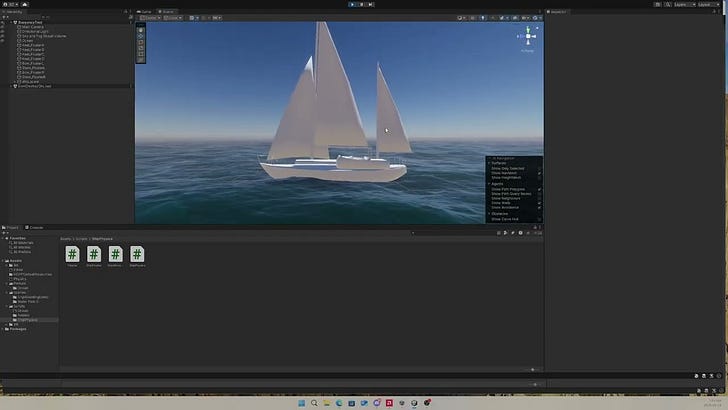This screenshot has height=410, width=728.
Task: Select the Move tool in Scene overlay
Action: tap(141, 36)
